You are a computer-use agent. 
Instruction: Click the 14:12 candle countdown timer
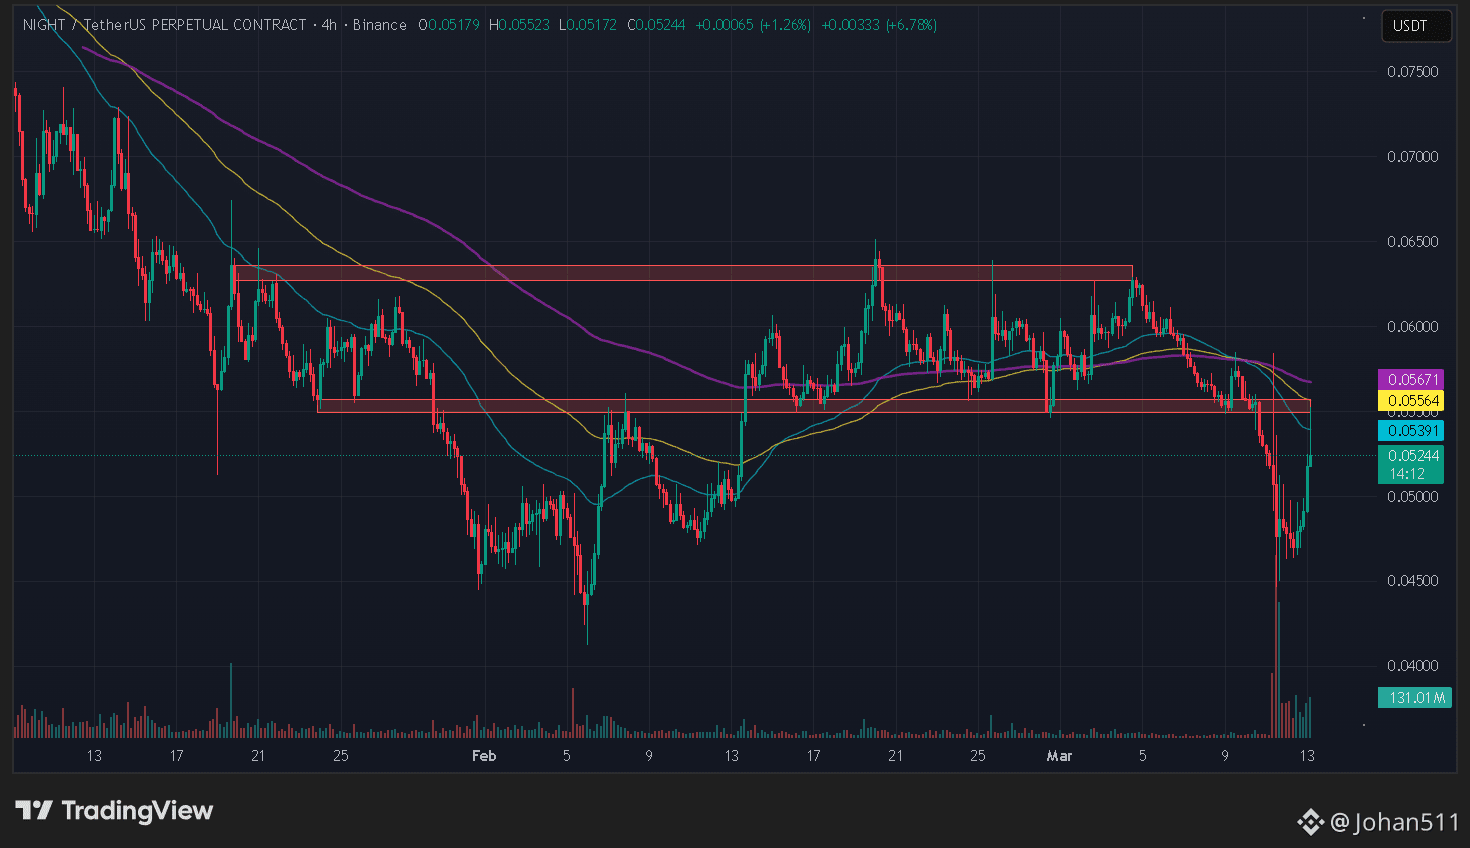1406,474
